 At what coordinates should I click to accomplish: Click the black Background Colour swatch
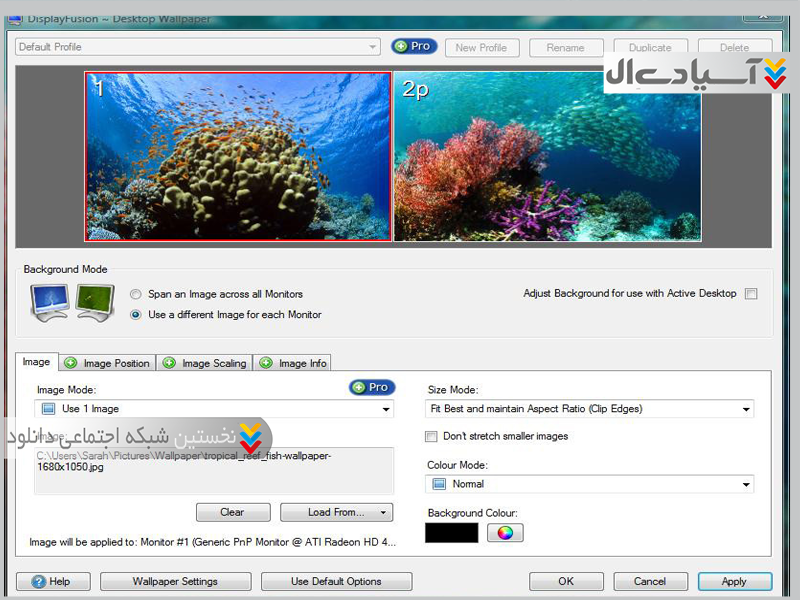coord(452,533)
